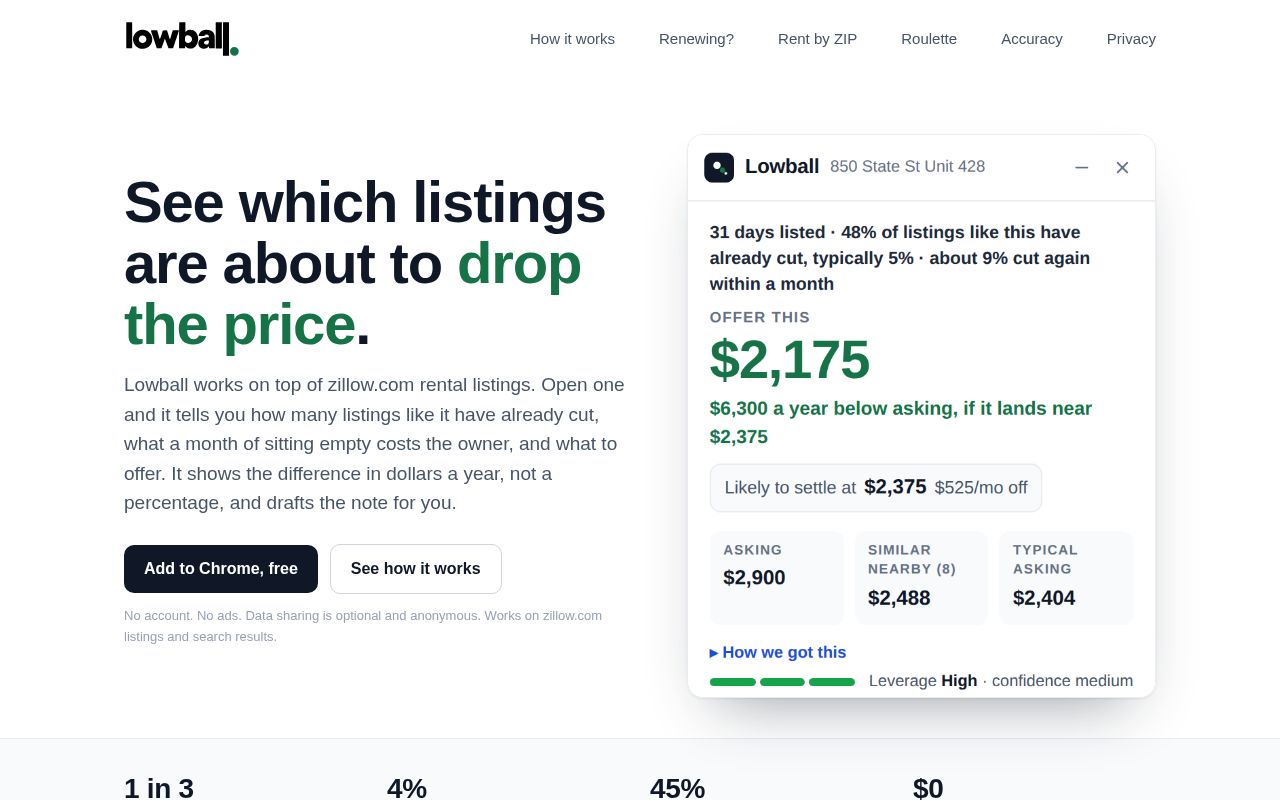
Task: Click the OFFER THIS label
Action: (760, 317)
